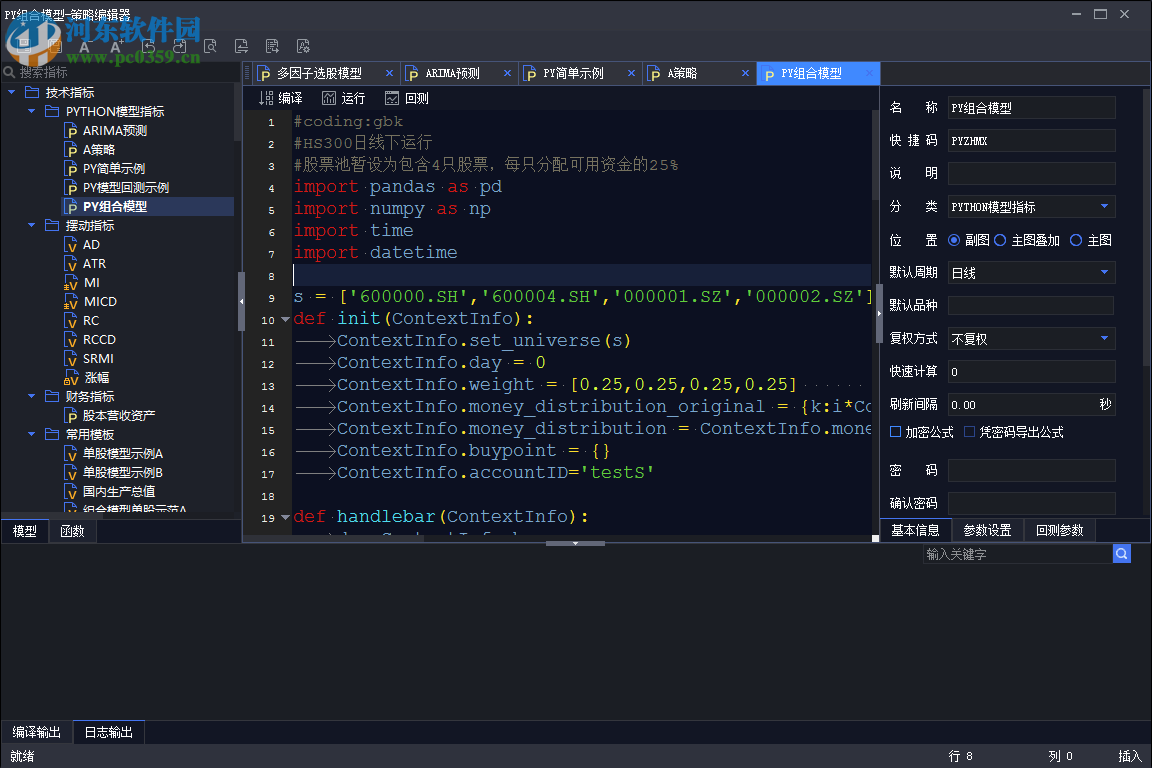Close the 多因子选股模型 tab
The width and height of the screenshot is (1152, 768).
(x=388, y=73)
